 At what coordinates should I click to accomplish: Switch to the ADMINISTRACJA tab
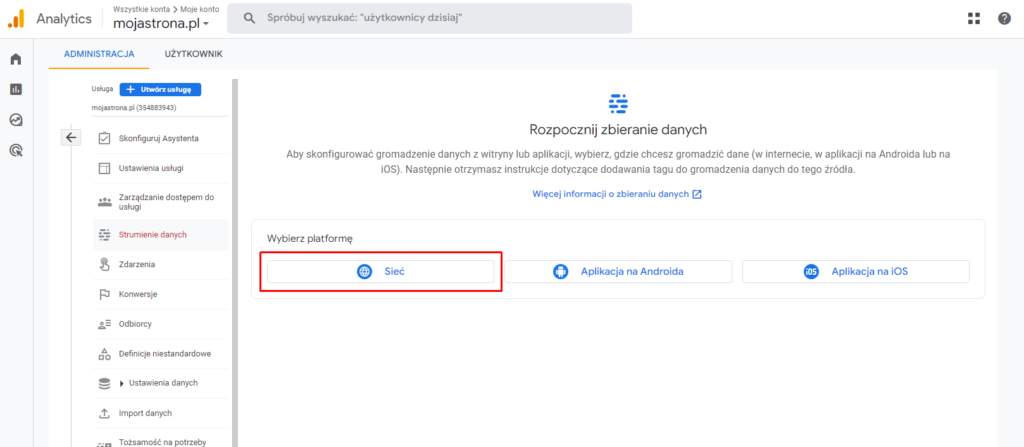pos(99,54)
